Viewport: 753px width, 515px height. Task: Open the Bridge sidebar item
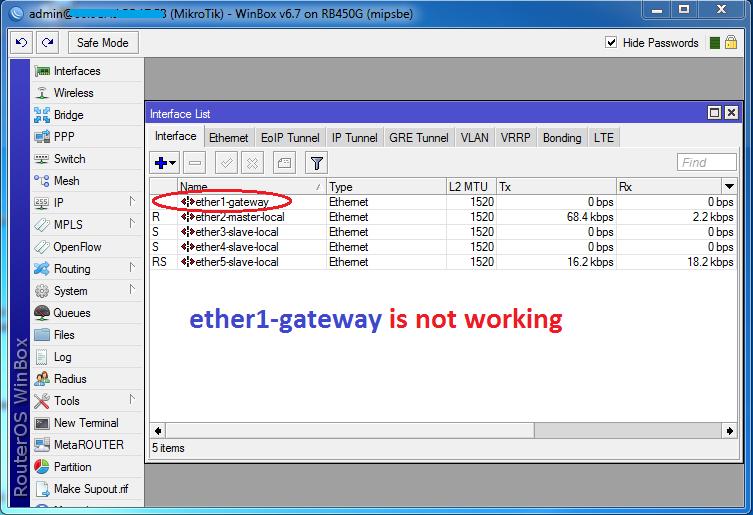pyautogui.click(x=87, y=115)
